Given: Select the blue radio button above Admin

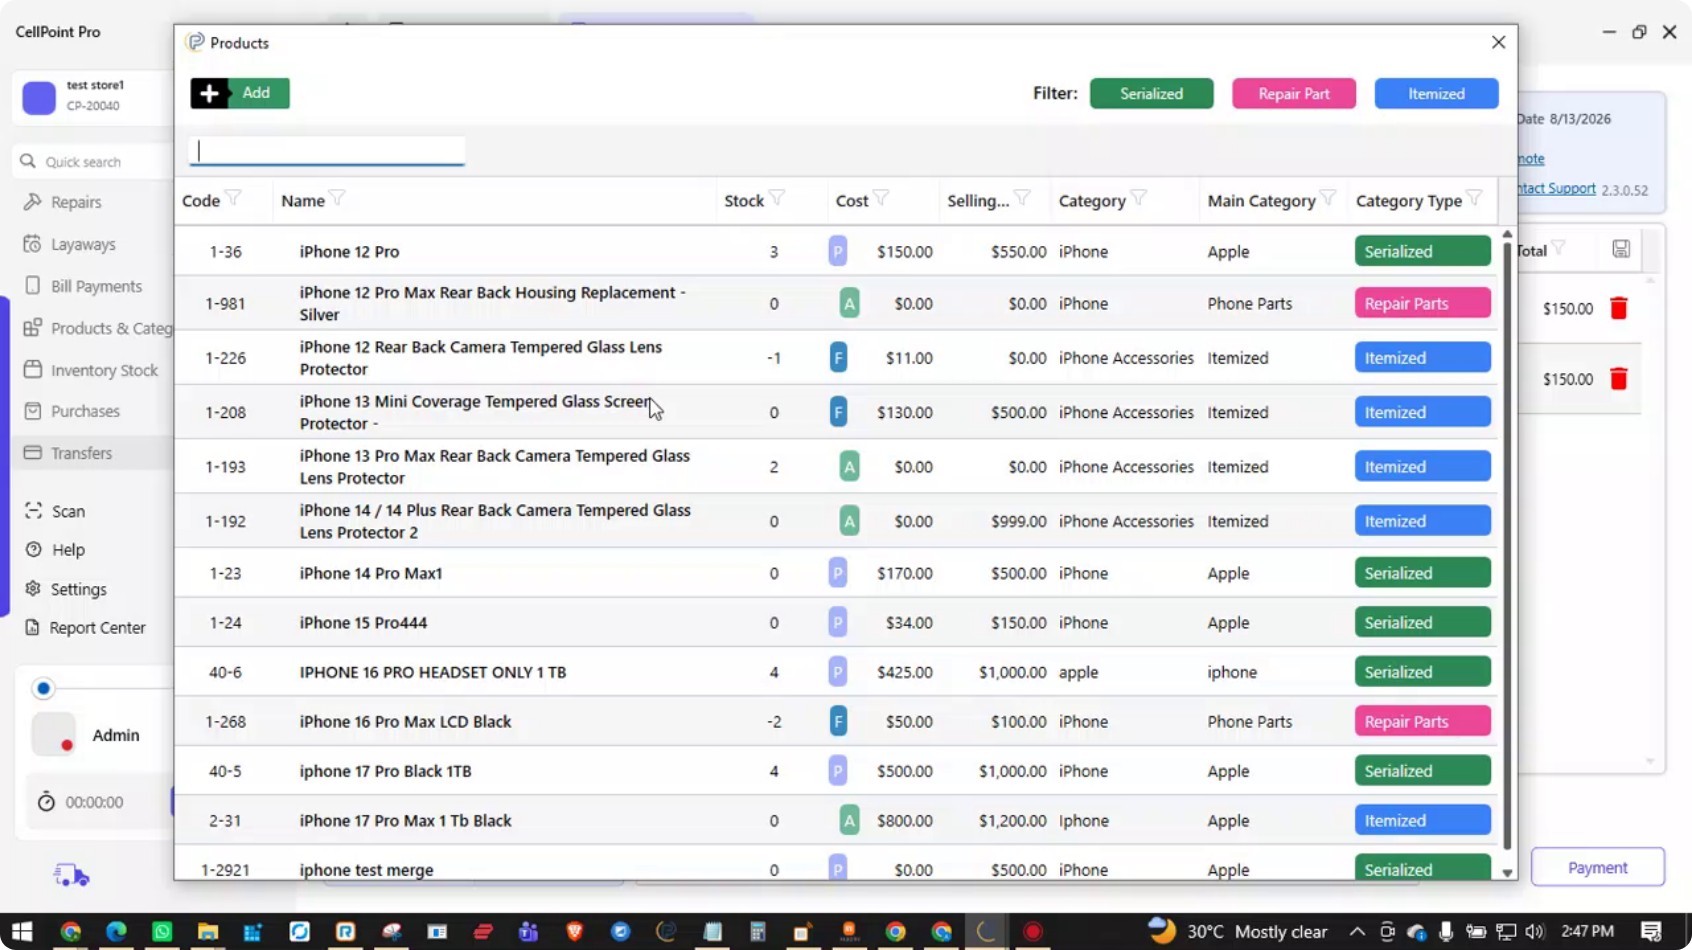Looking at the screenshot, I should (x=43, y=688).
